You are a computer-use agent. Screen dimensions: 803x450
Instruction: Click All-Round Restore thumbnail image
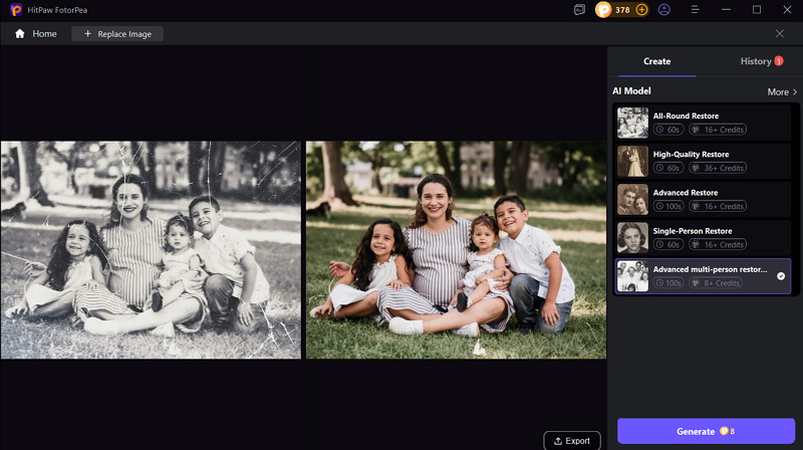[x=632, y=123]
